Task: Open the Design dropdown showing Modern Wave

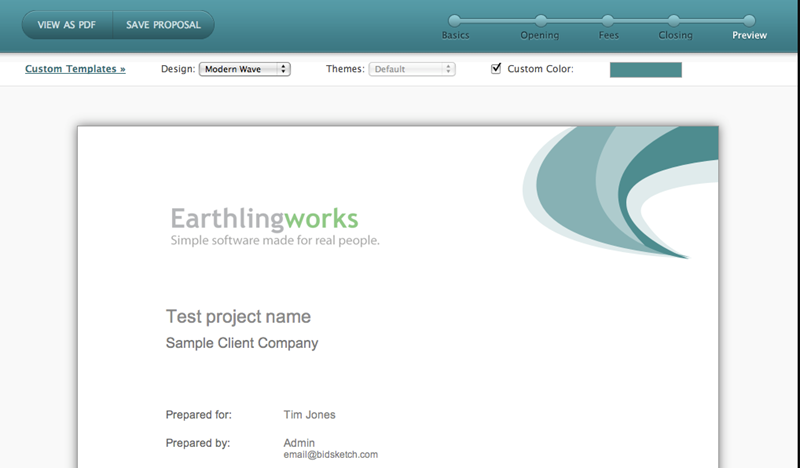Action: coord(245,69)
